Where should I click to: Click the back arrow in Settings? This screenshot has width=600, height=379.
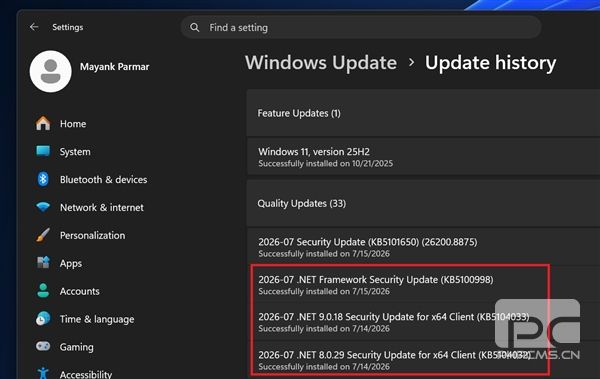coord(34,27)
